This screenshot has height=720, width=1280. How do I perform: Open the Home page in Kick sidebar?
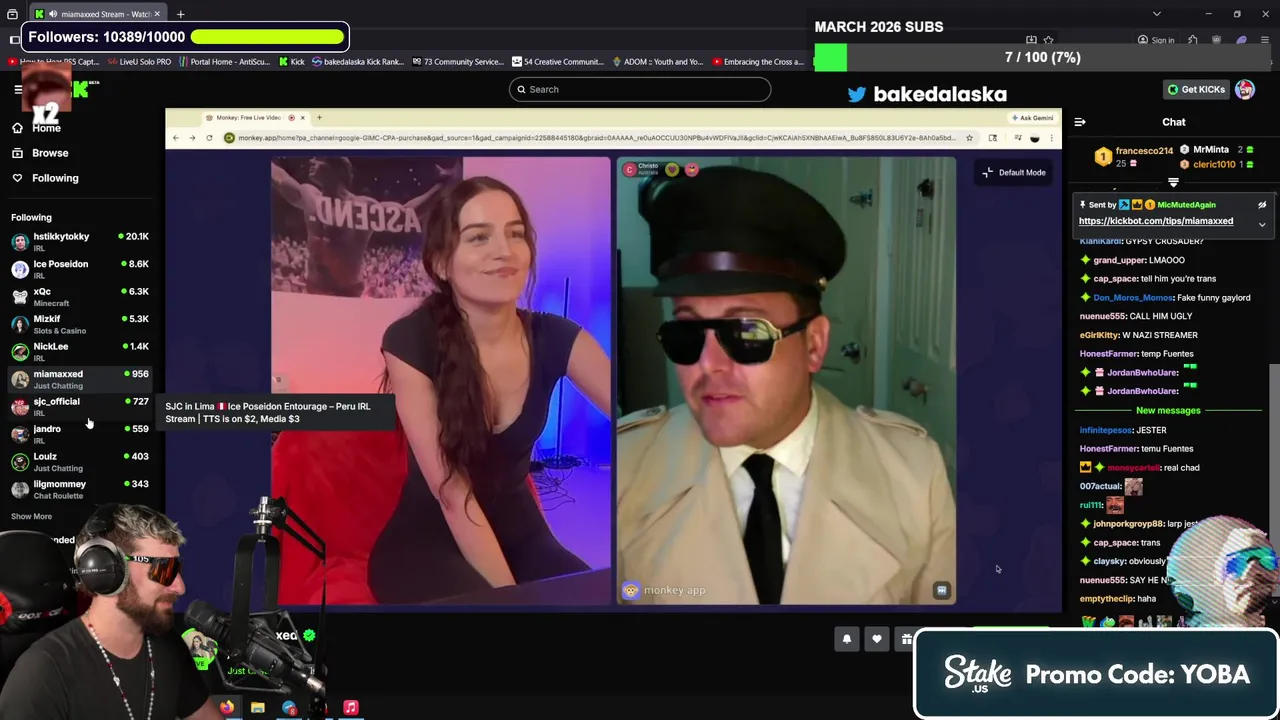[46, 128]
